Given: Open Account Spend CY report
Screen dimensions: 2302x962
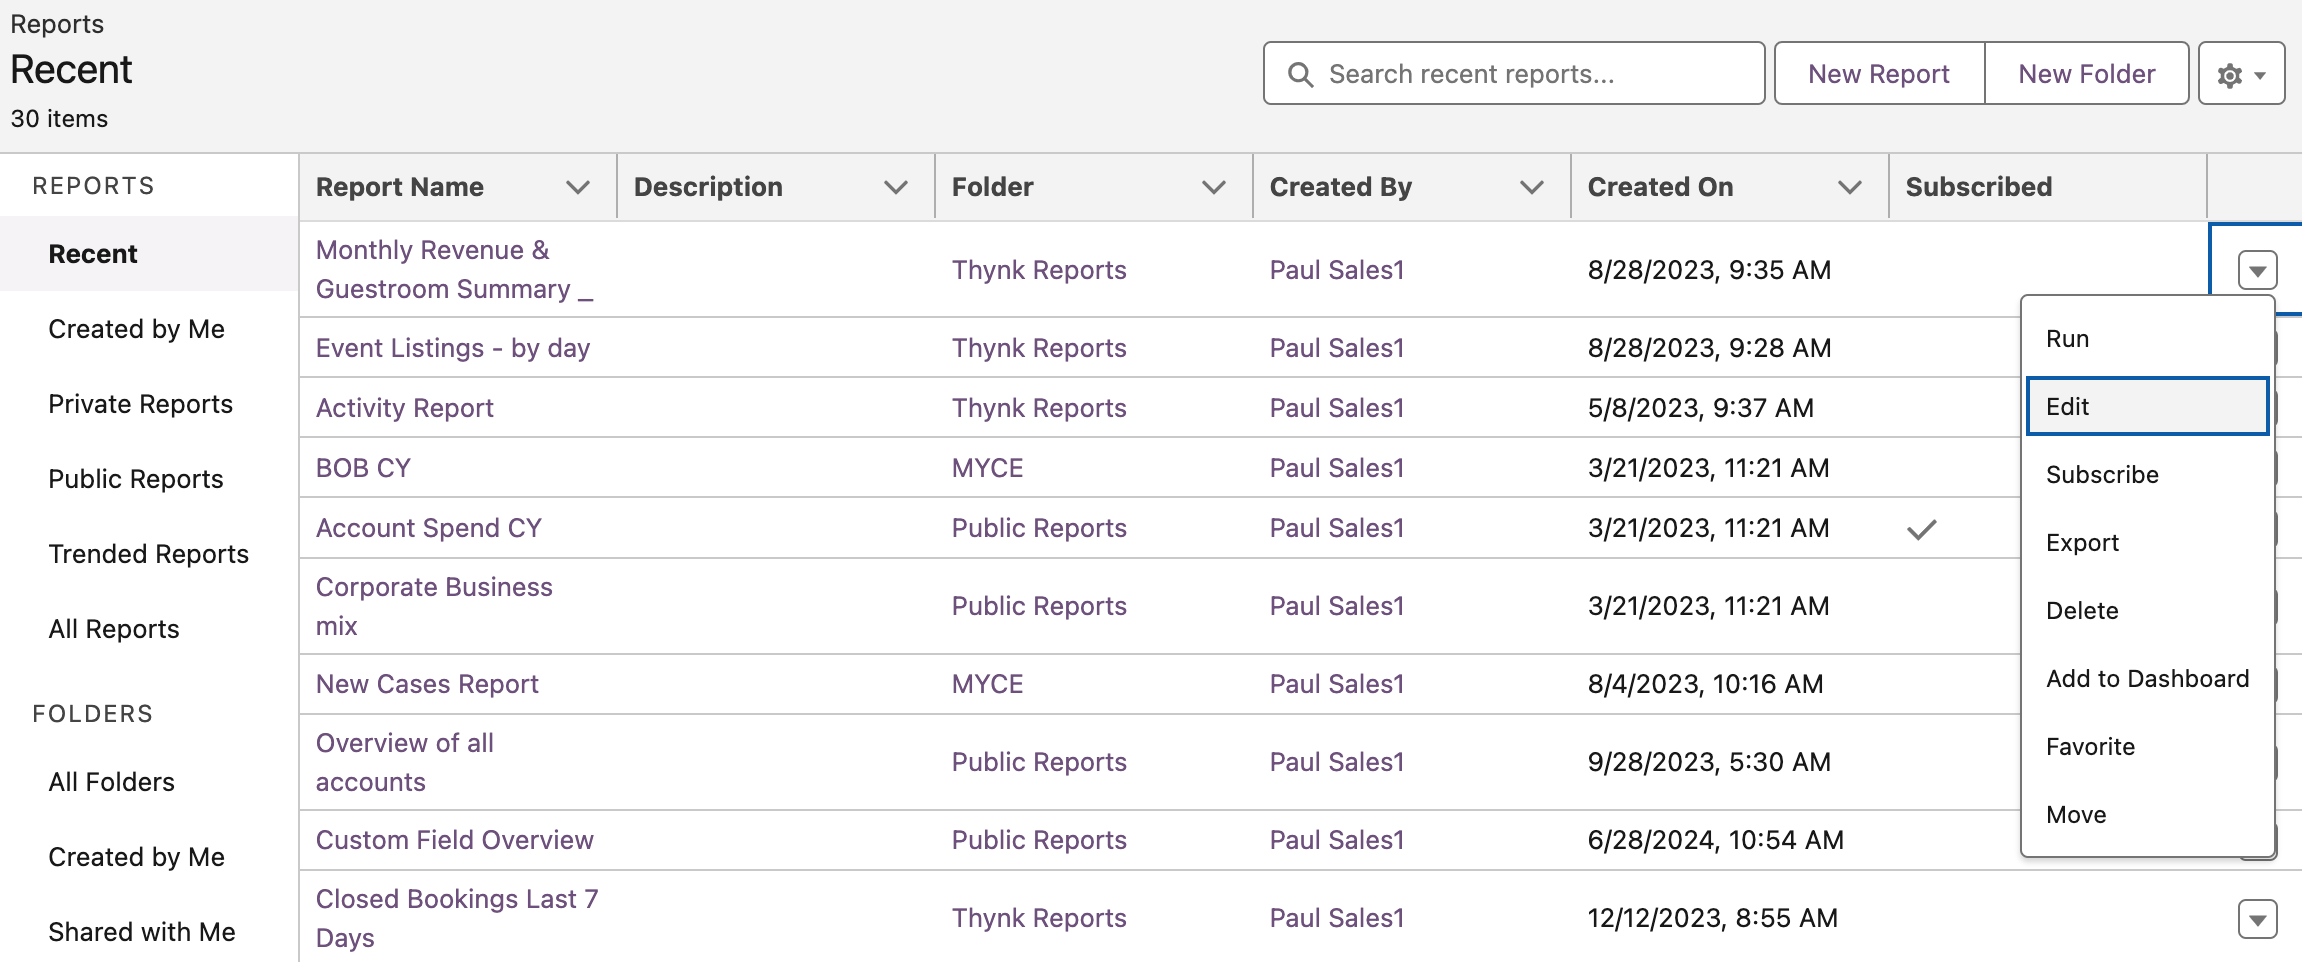Looking at the screenshot, I should tap(429, 528).
